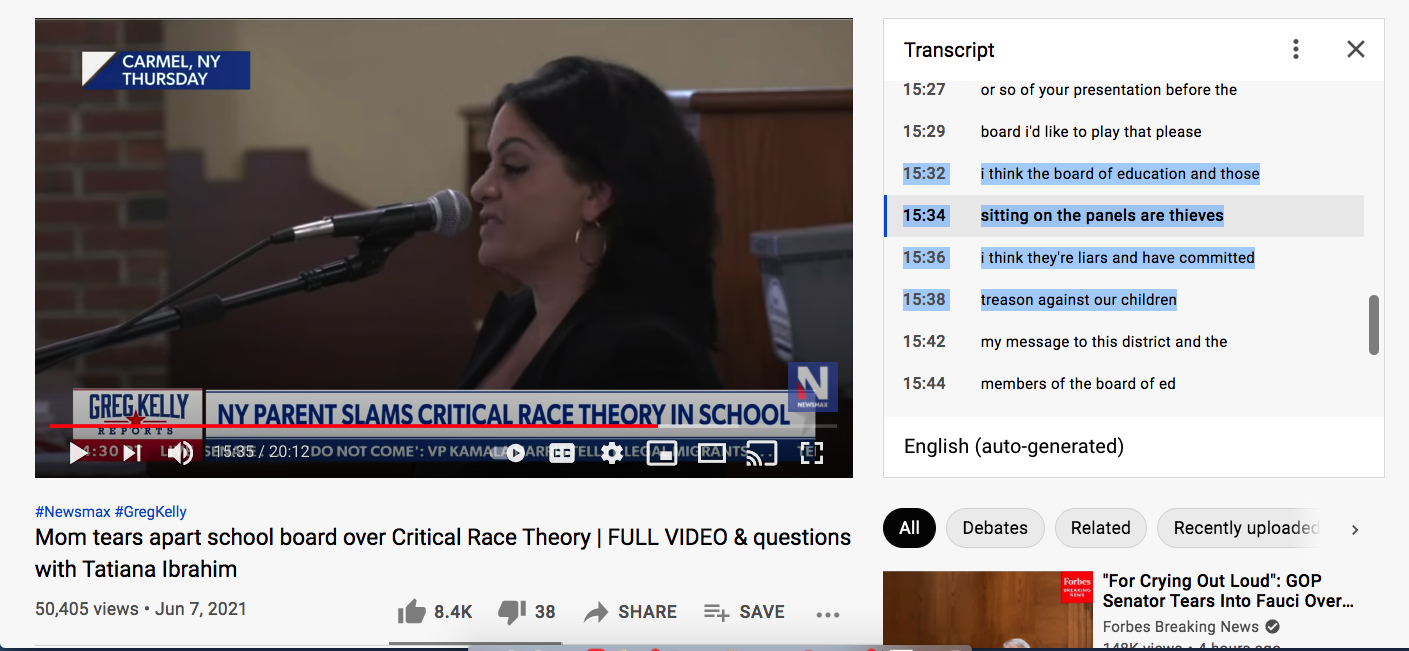
Task: Select line 'i think they're liars and have committed'
Action: pyautogui.click(x=1124, y=258)
